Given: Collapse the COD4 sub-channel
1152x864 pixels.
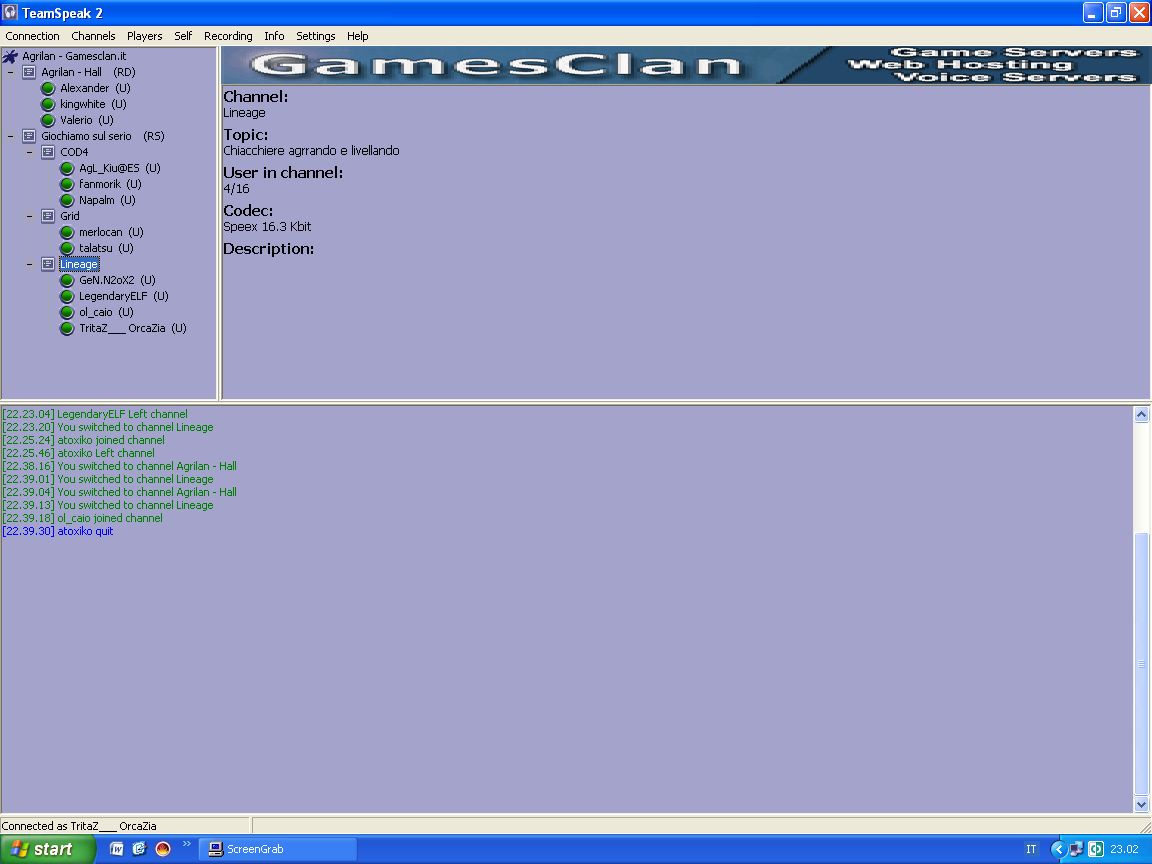Looking at the screenshot, I should coord(29,152).
